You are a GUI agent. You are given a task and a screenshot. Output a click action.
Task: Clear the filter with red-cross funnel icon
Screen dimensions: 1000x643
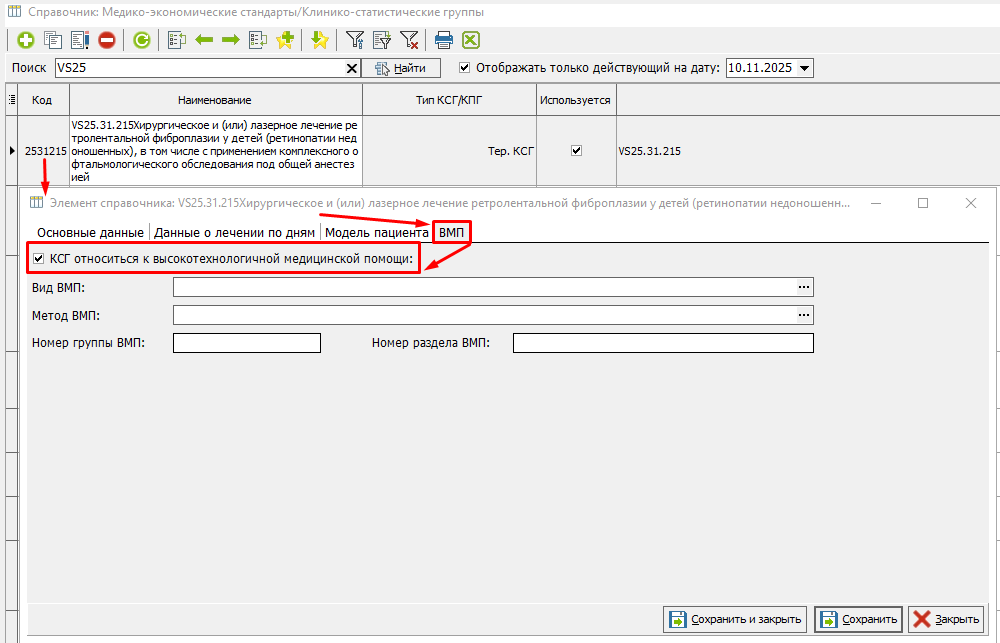[409, 40]
